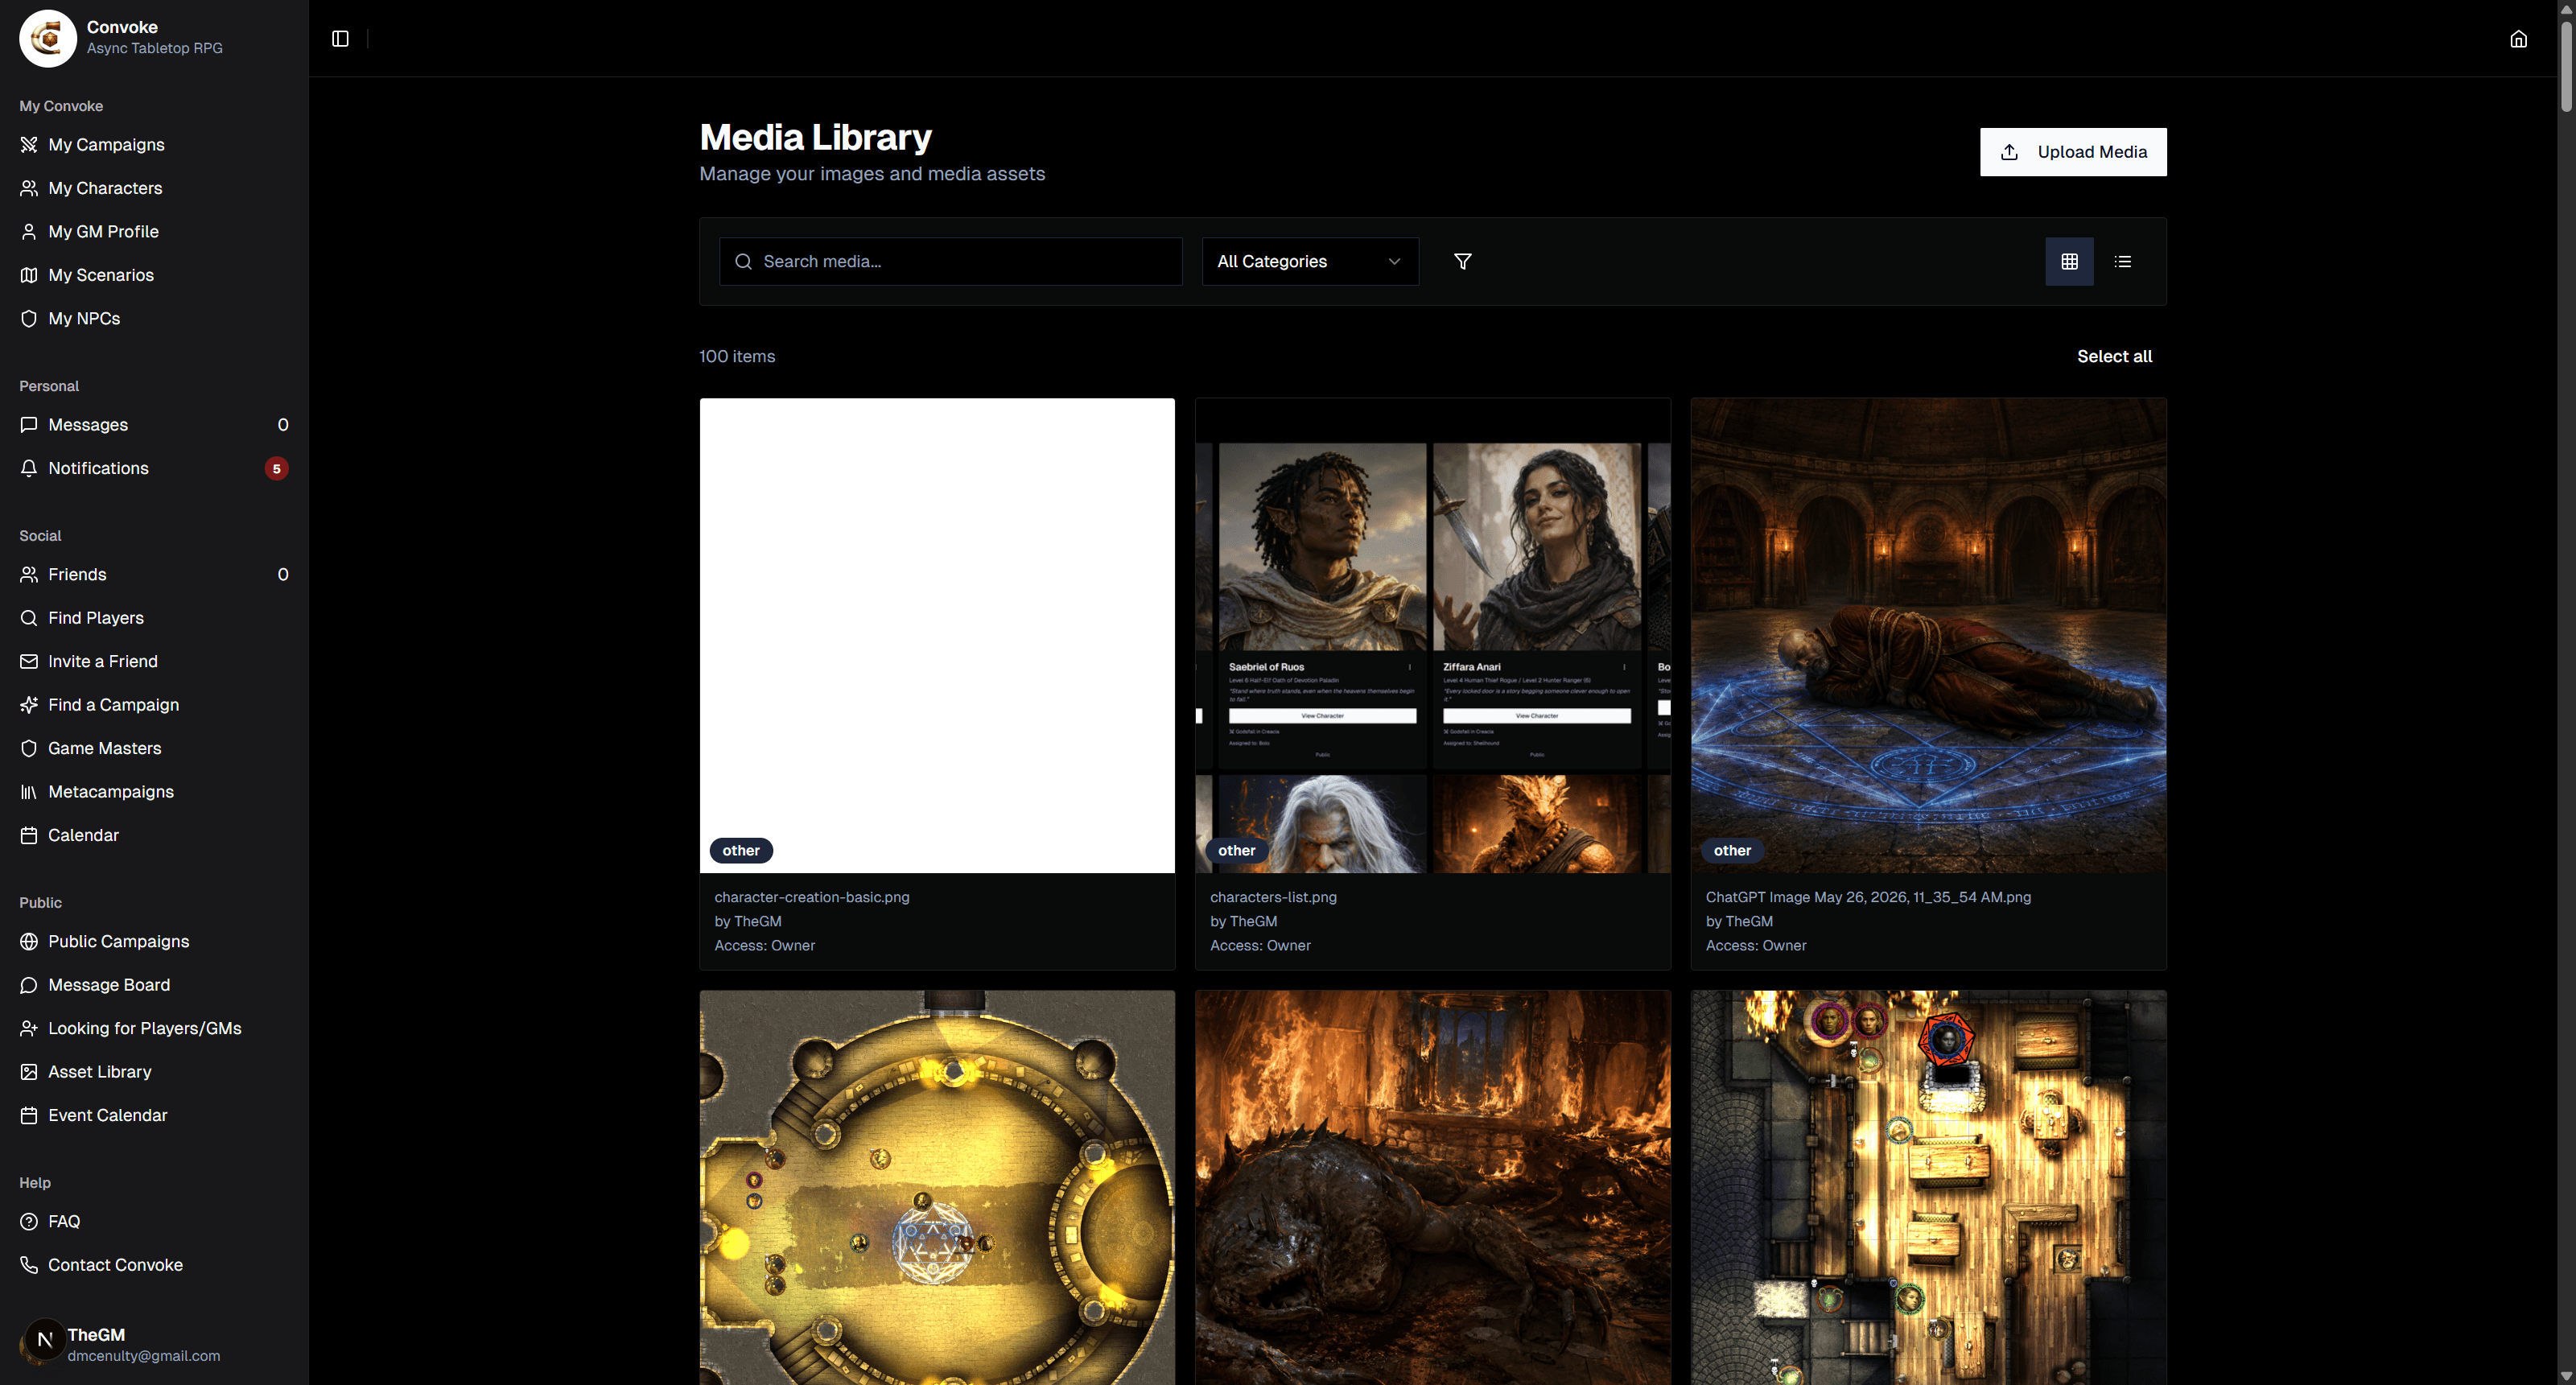2576x1385 pixels.
Task: Click the Contact Convoke phone icon
Action: pyautogui.click(x=29, y=1265)
